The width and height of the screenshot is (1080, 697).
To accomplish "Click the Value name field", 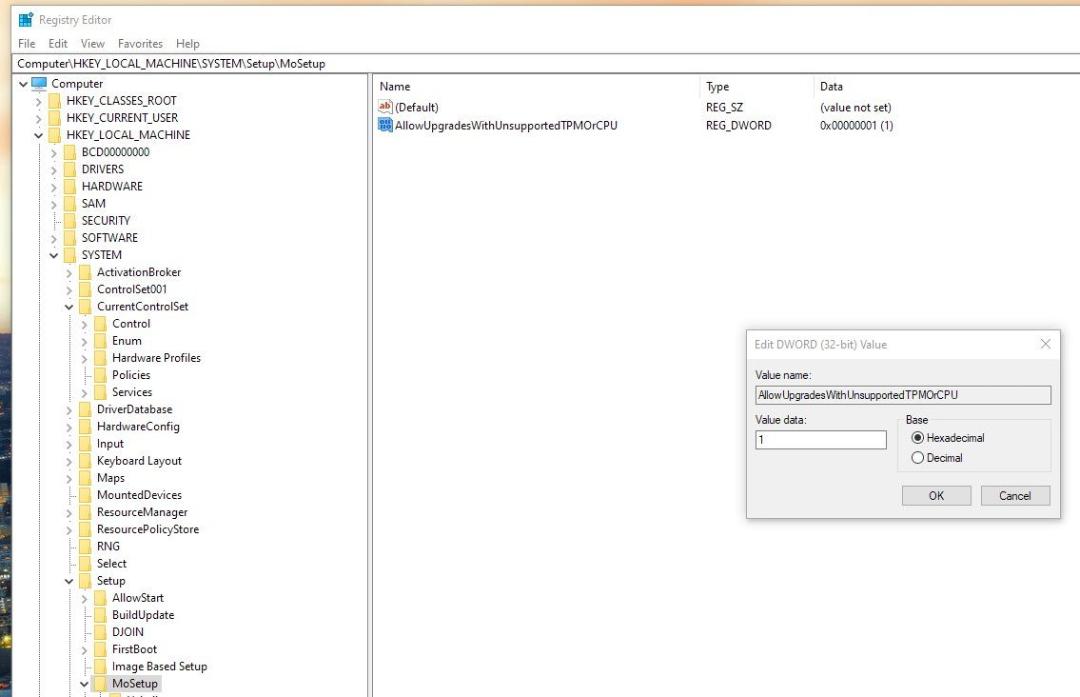I will [x=903, y=395].
